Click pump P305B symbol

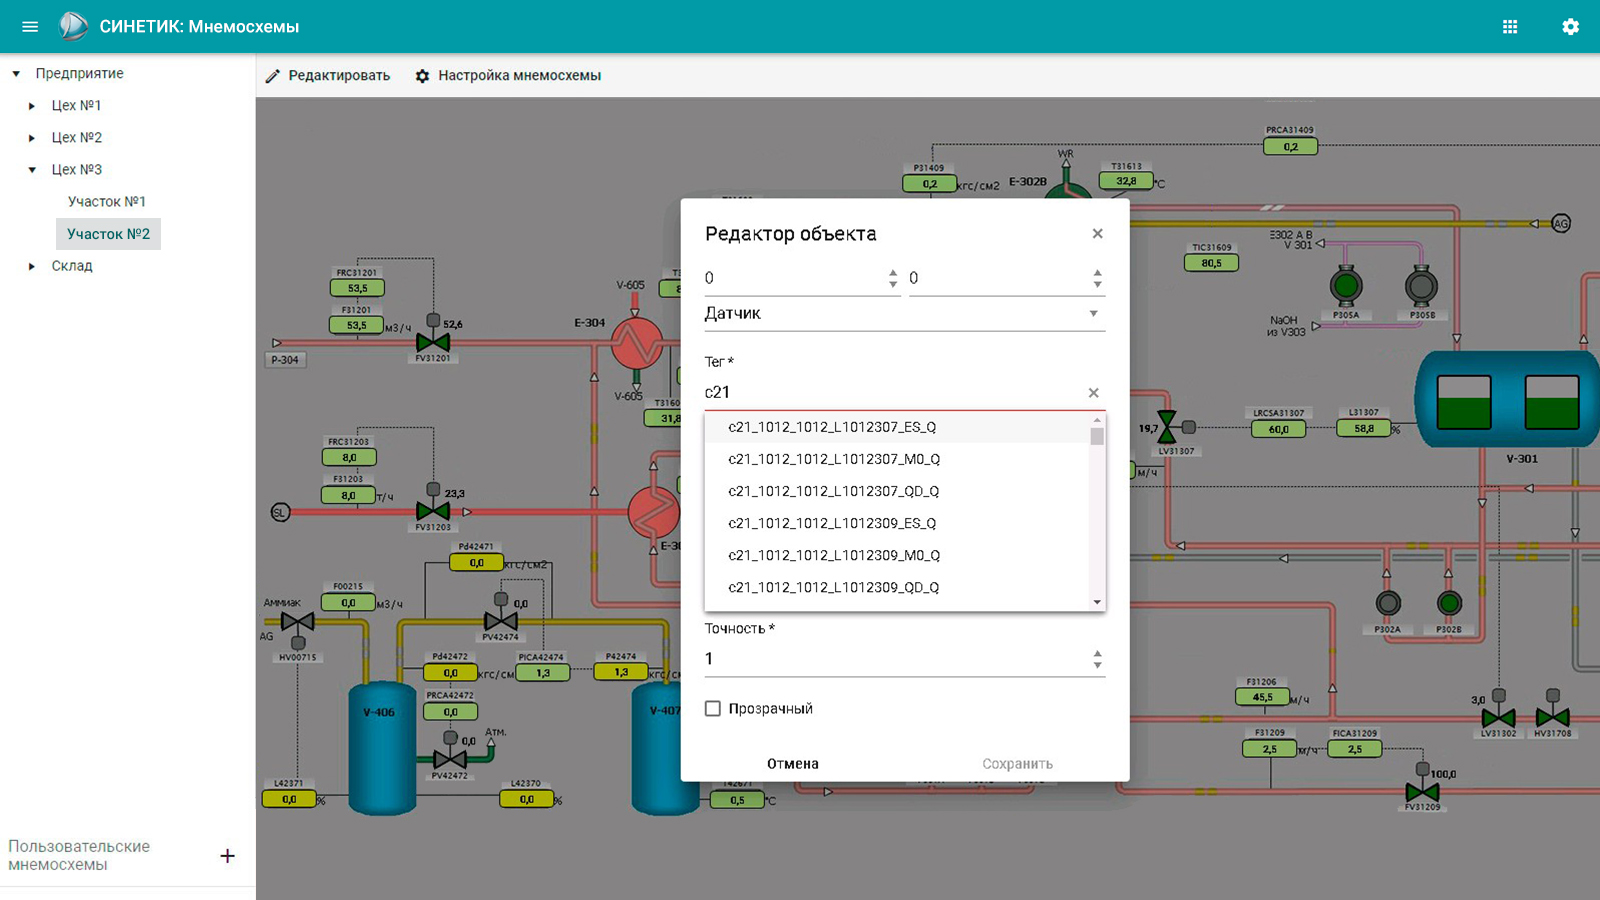click(x=1421, y=286)
